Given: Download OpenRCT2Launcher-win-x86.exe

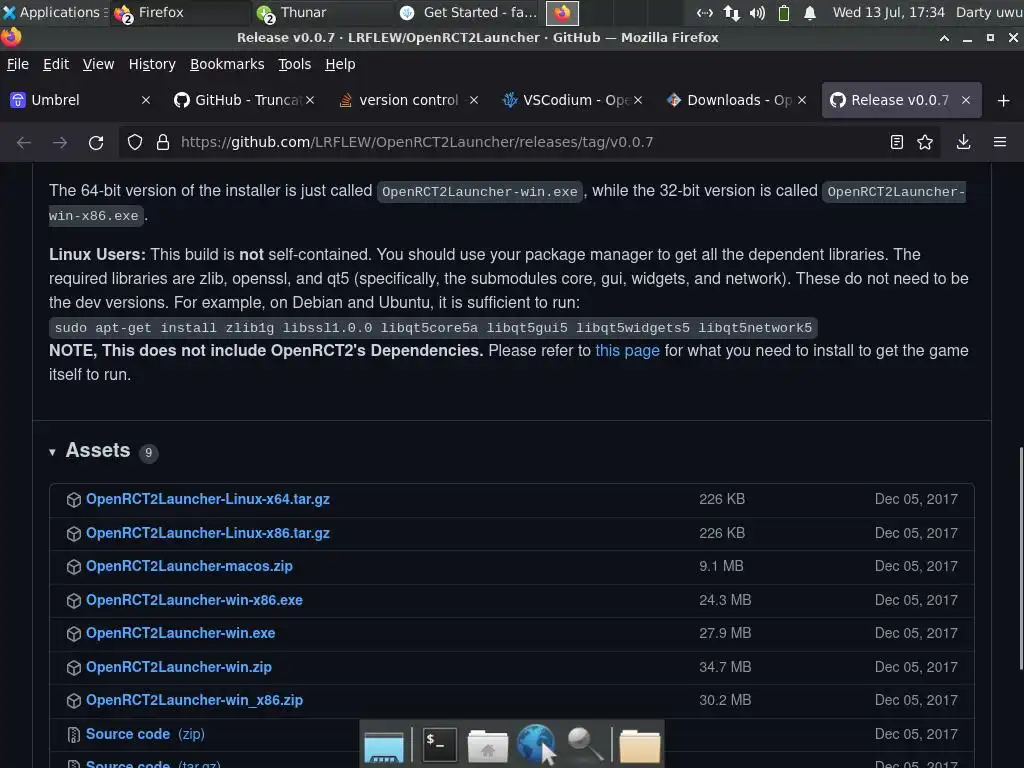Looking at the screenshot, I should pyautogui.click(x=195, y=600).
